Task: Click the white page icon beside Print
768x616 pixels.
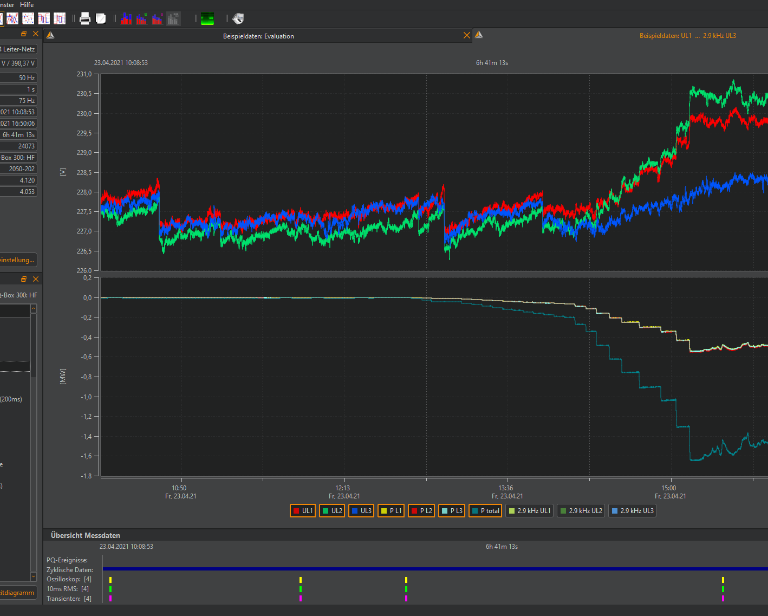Action: tap(101, 19)
